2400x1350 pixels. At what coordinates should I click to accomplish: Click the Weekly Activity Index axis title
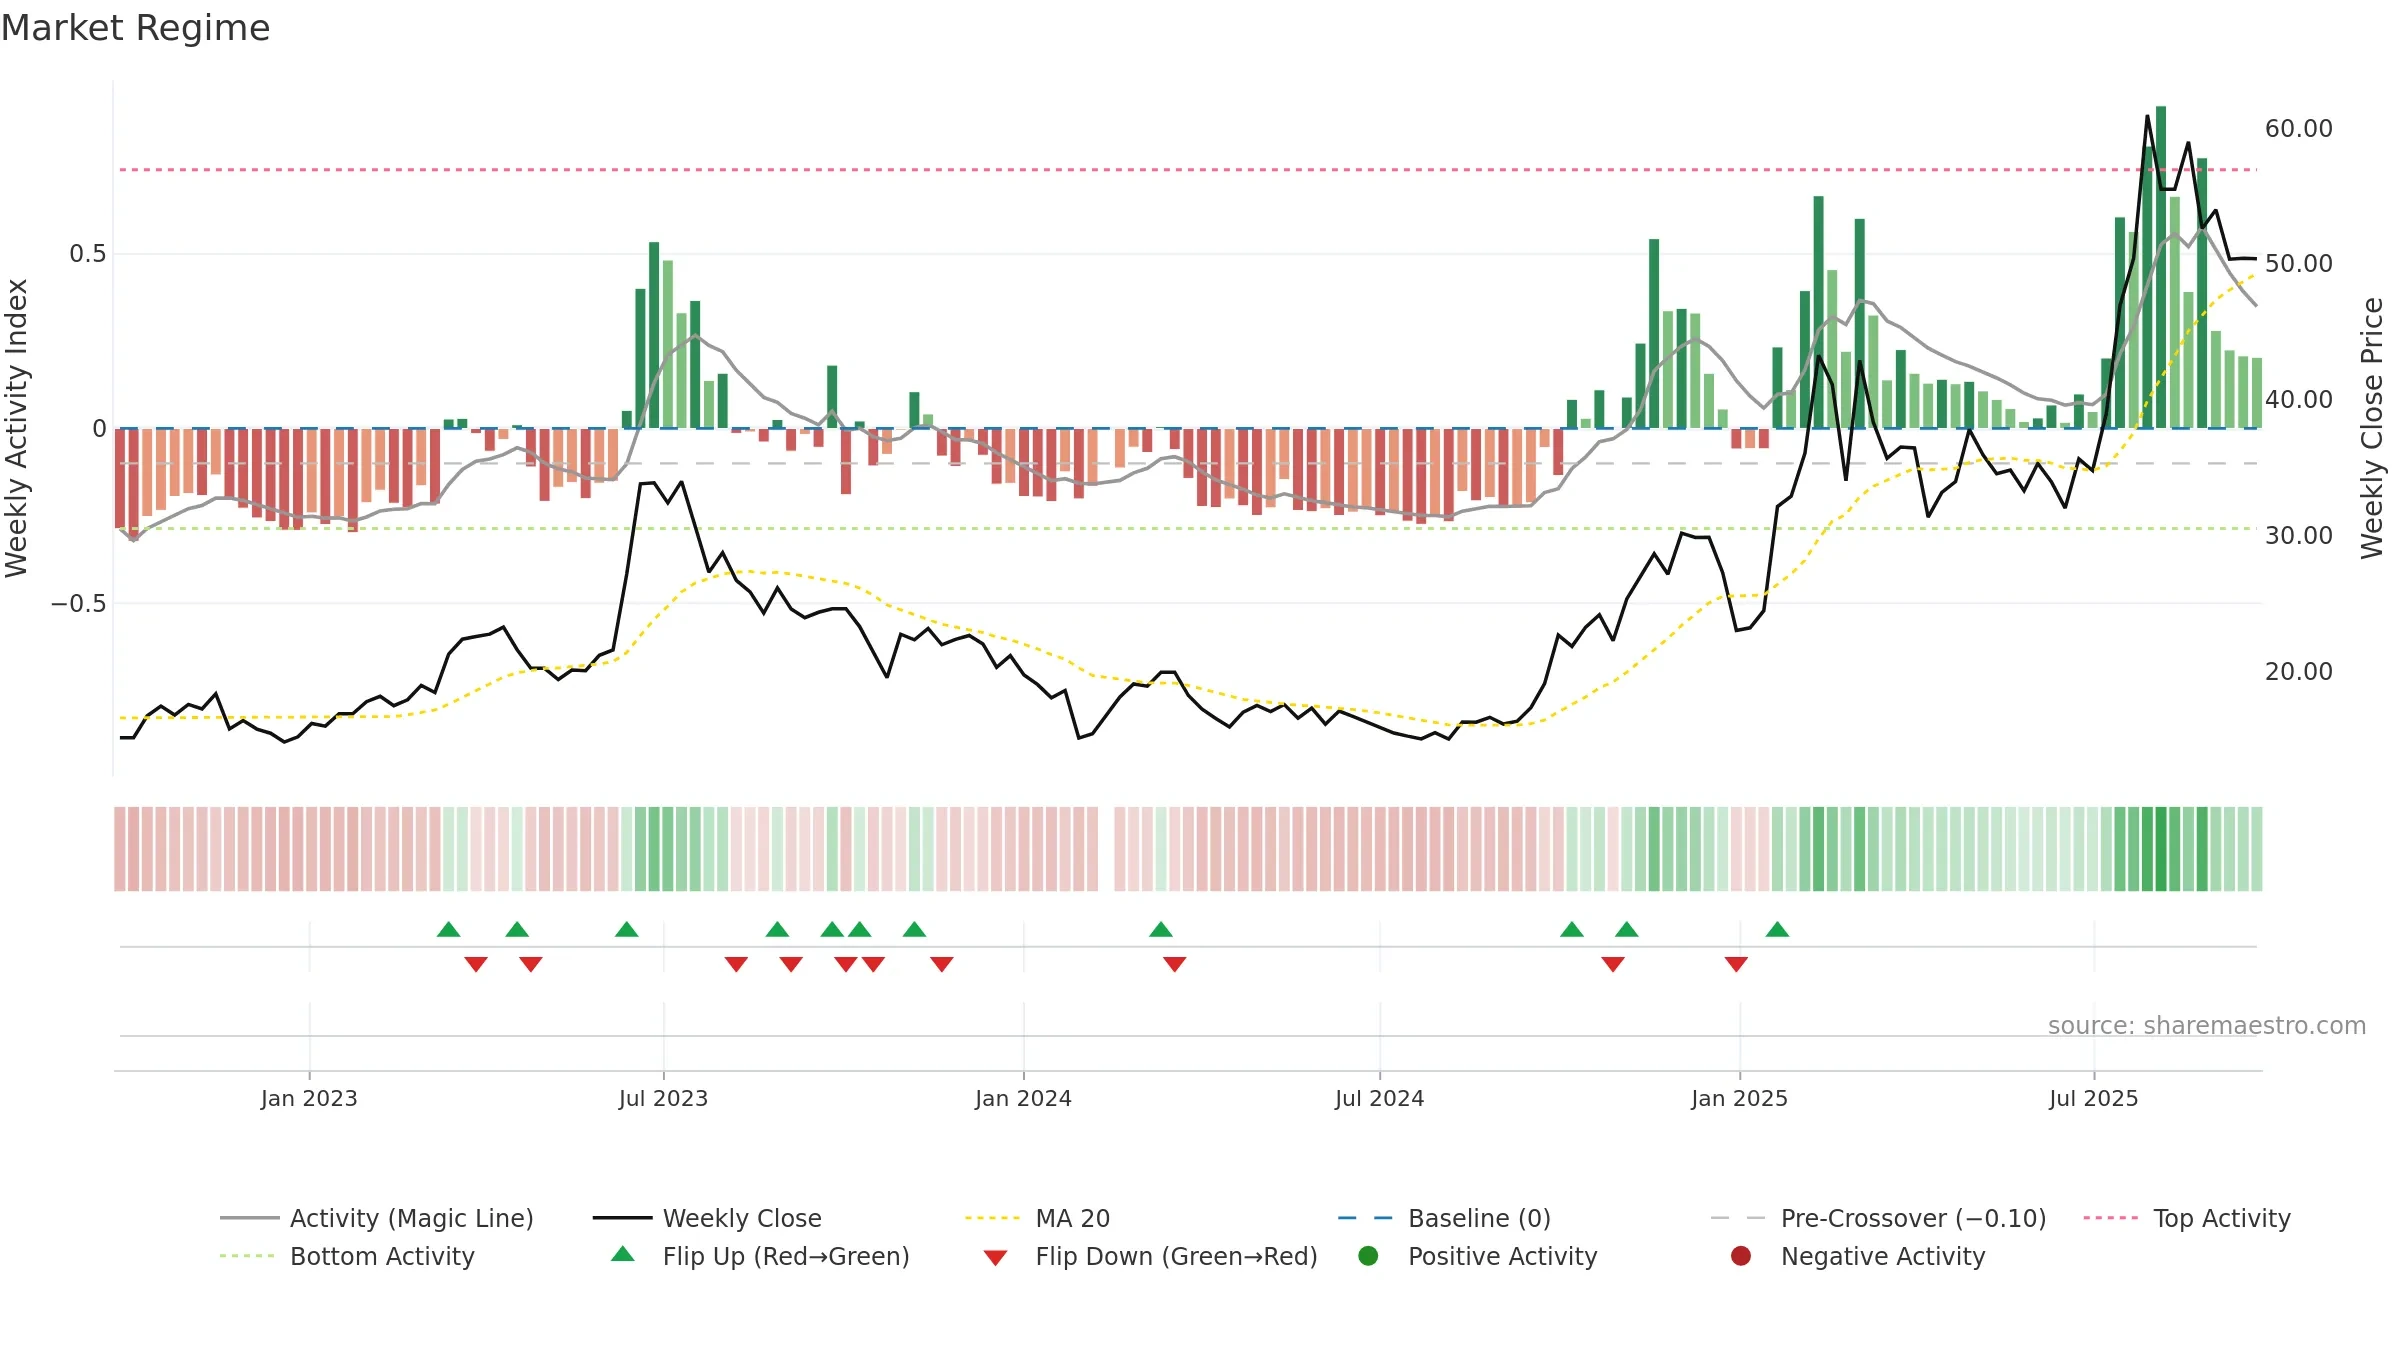coord(17,428)
